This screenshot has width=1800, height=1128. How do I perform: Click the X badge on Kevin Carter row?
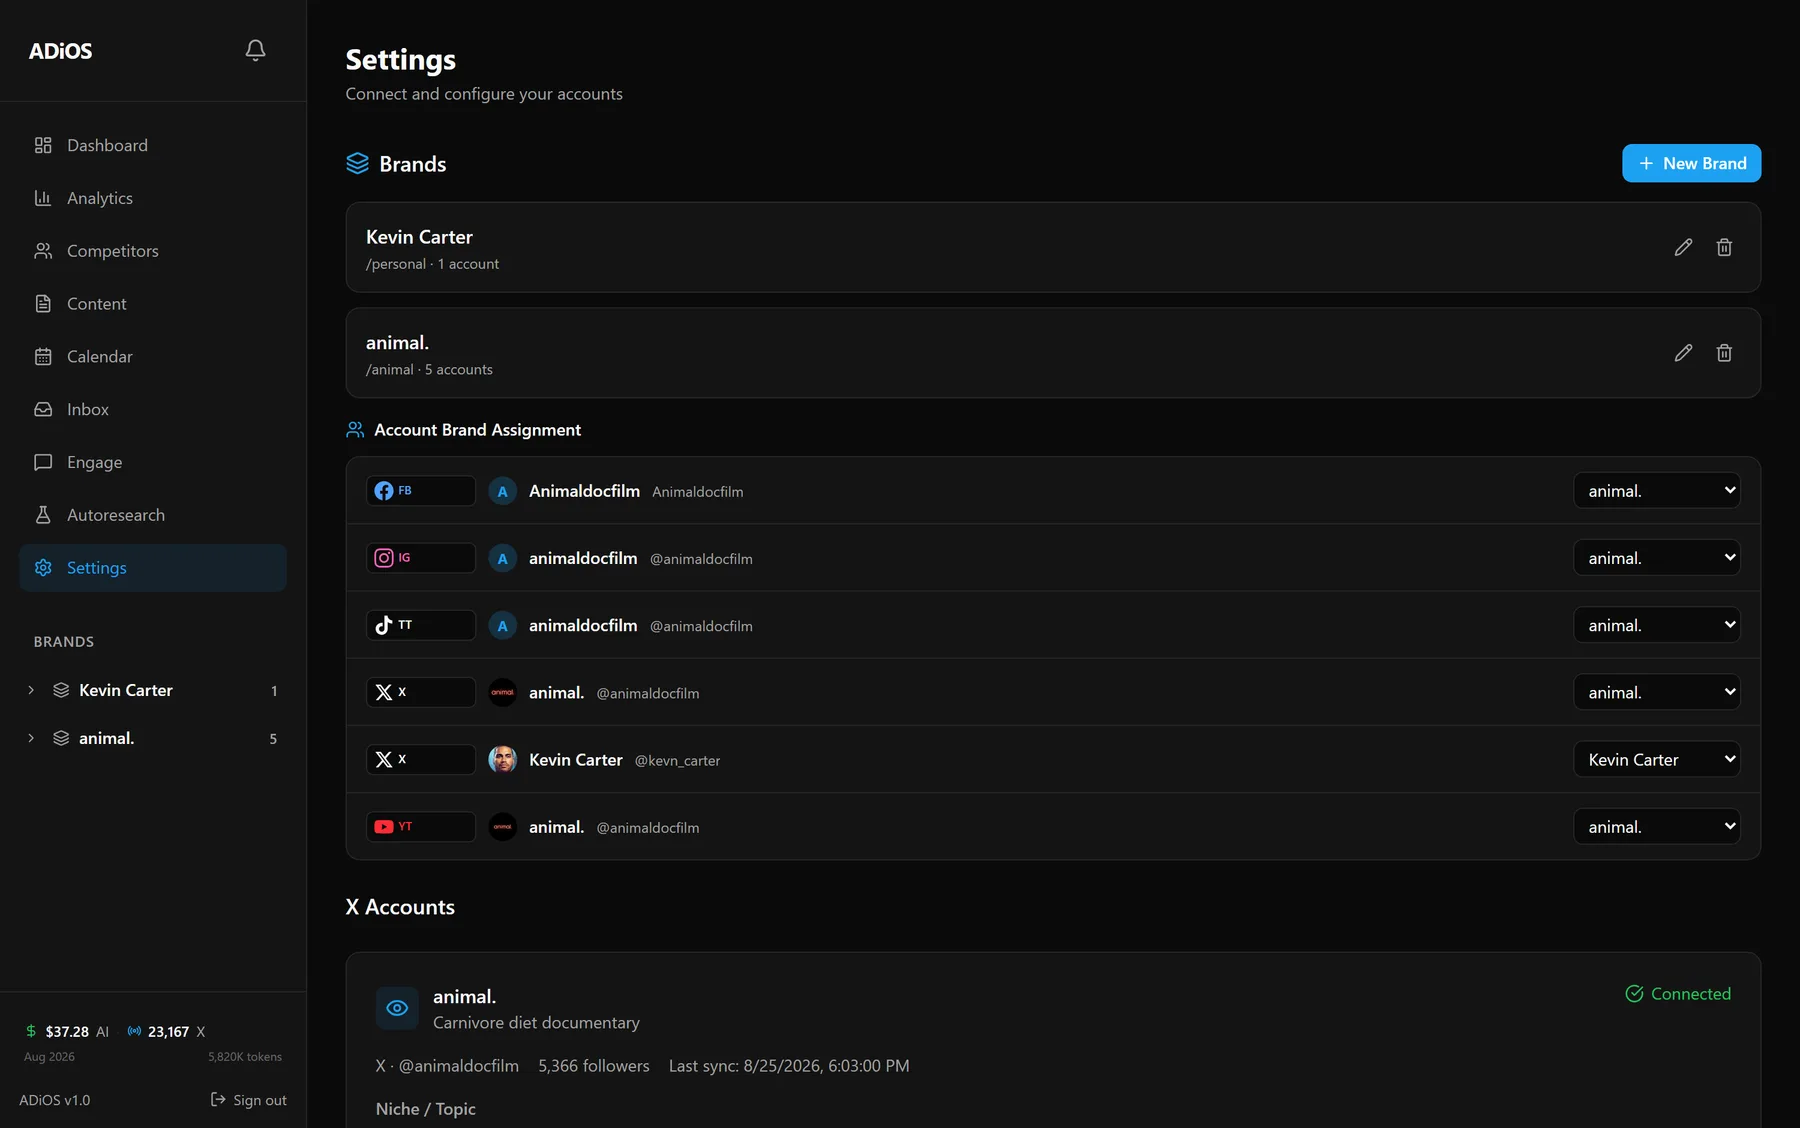[420, 760]
